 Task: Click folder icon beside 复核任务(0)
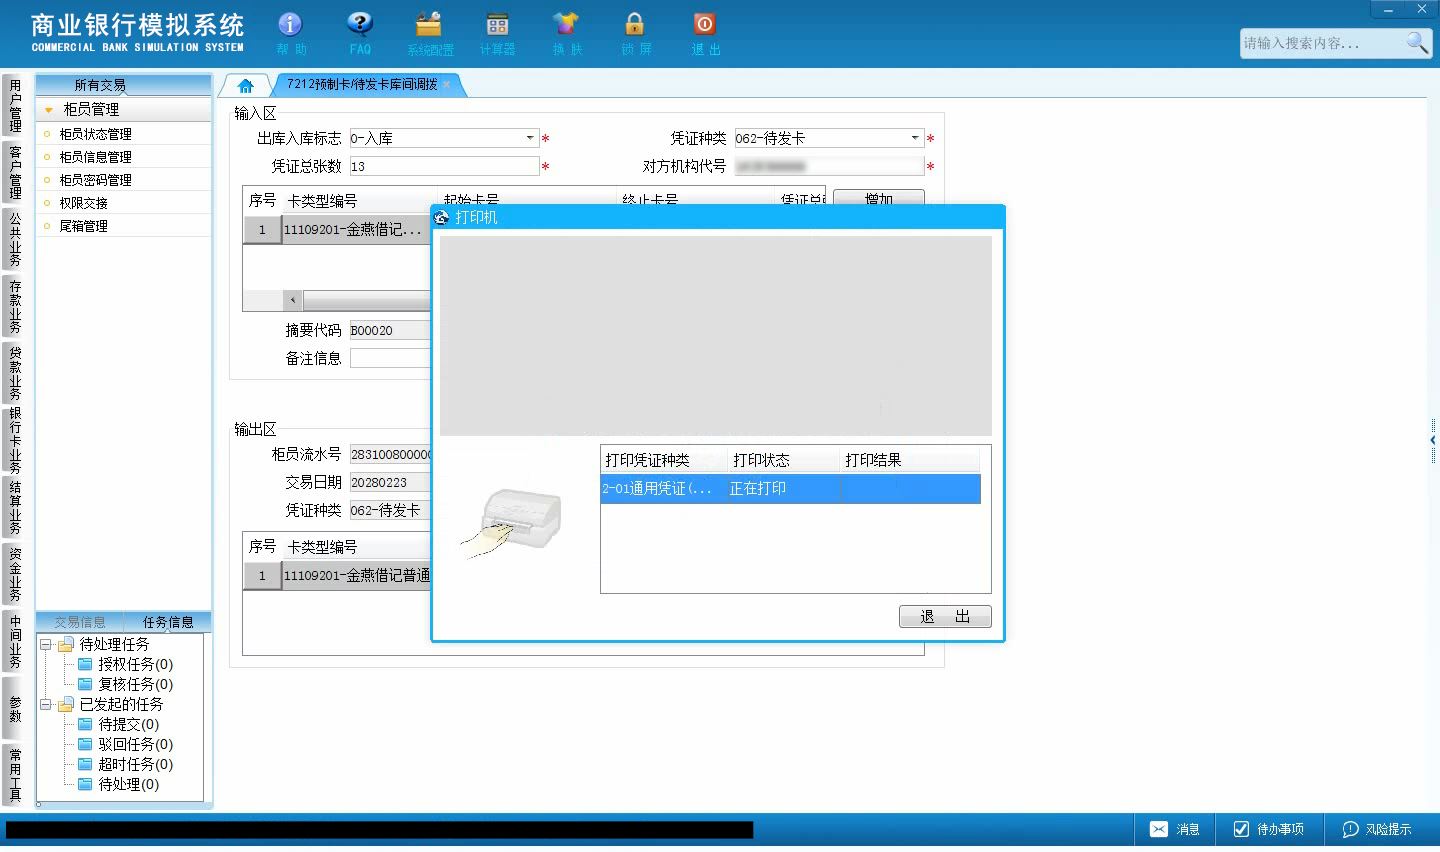(x=85, y=684)
